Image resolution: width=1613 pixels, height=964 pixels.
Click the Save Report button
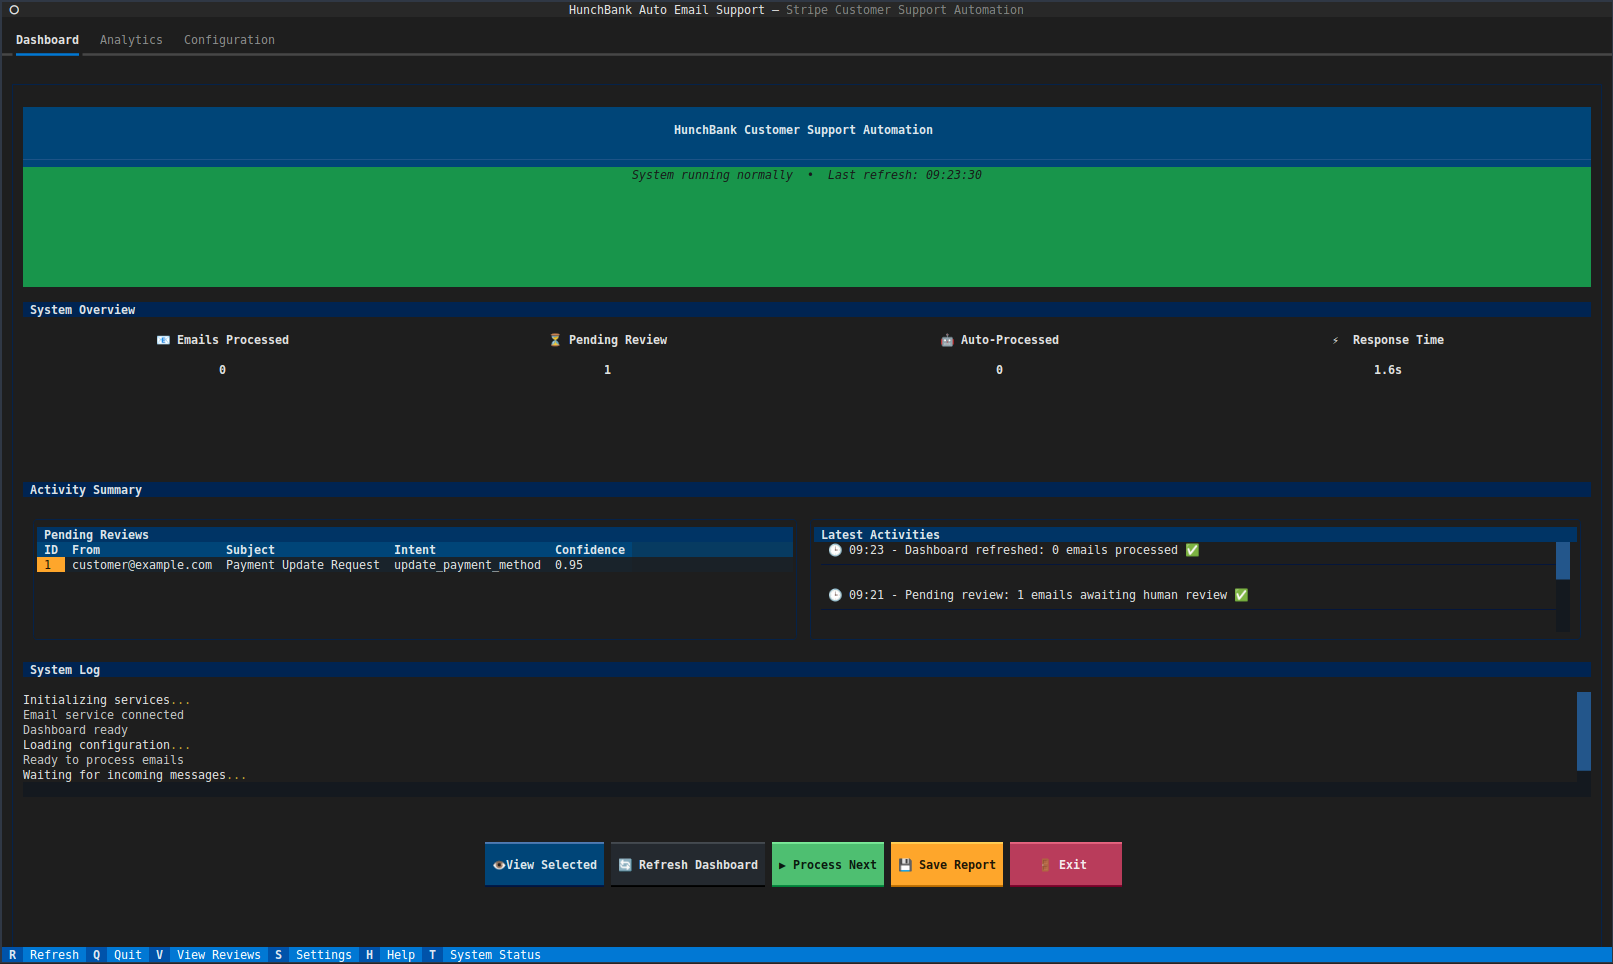(x=946, y=864)
